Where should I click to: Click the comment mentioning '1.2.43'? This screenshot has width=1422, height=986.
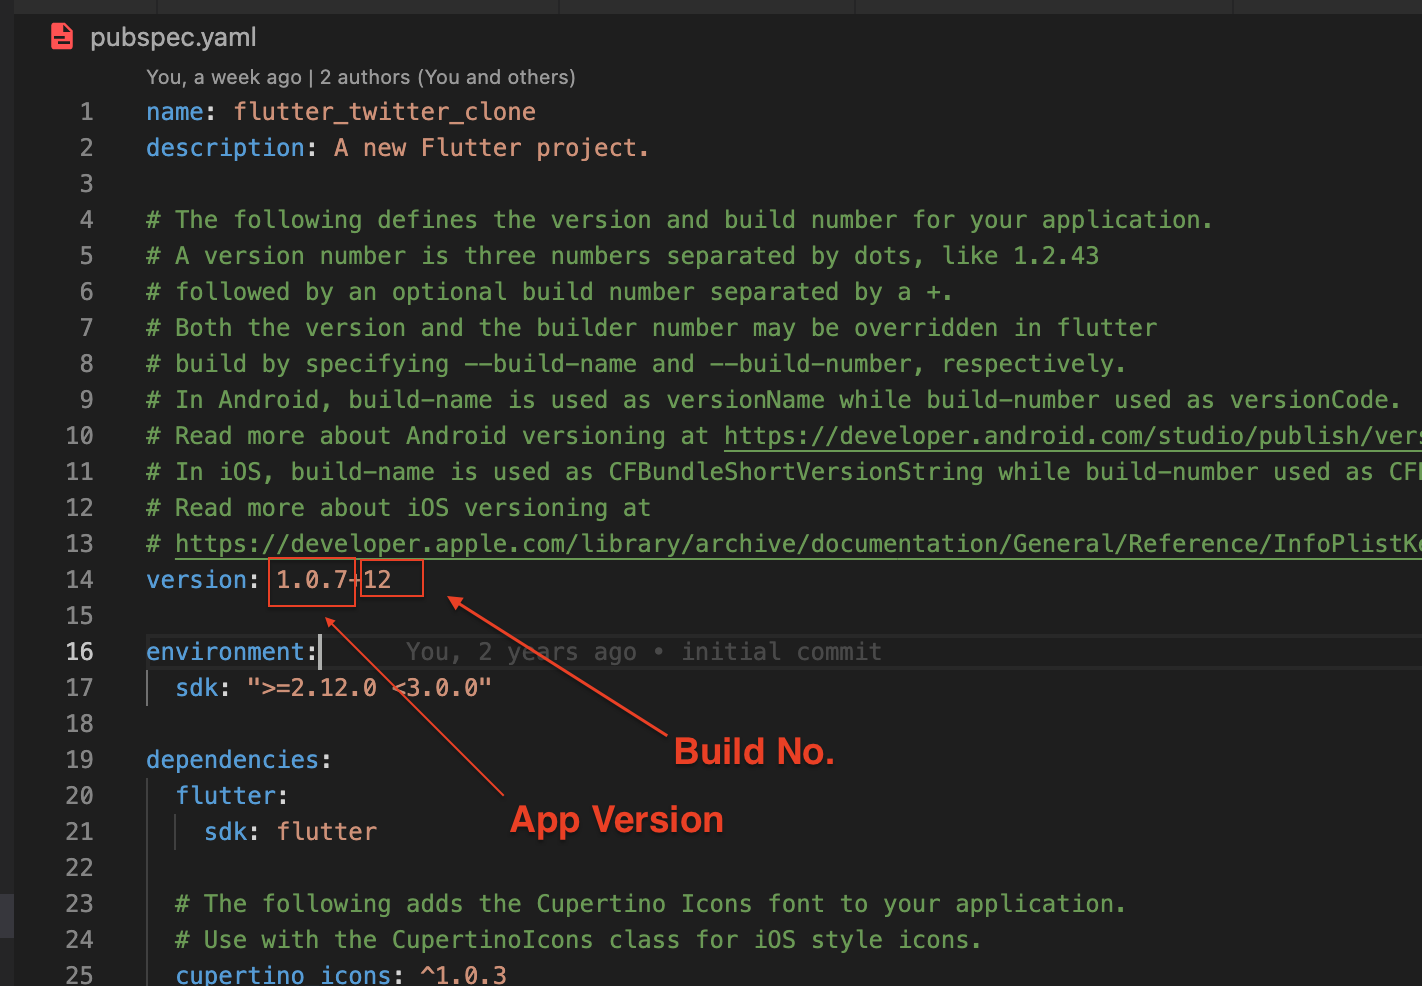click(x=622, y=255)
